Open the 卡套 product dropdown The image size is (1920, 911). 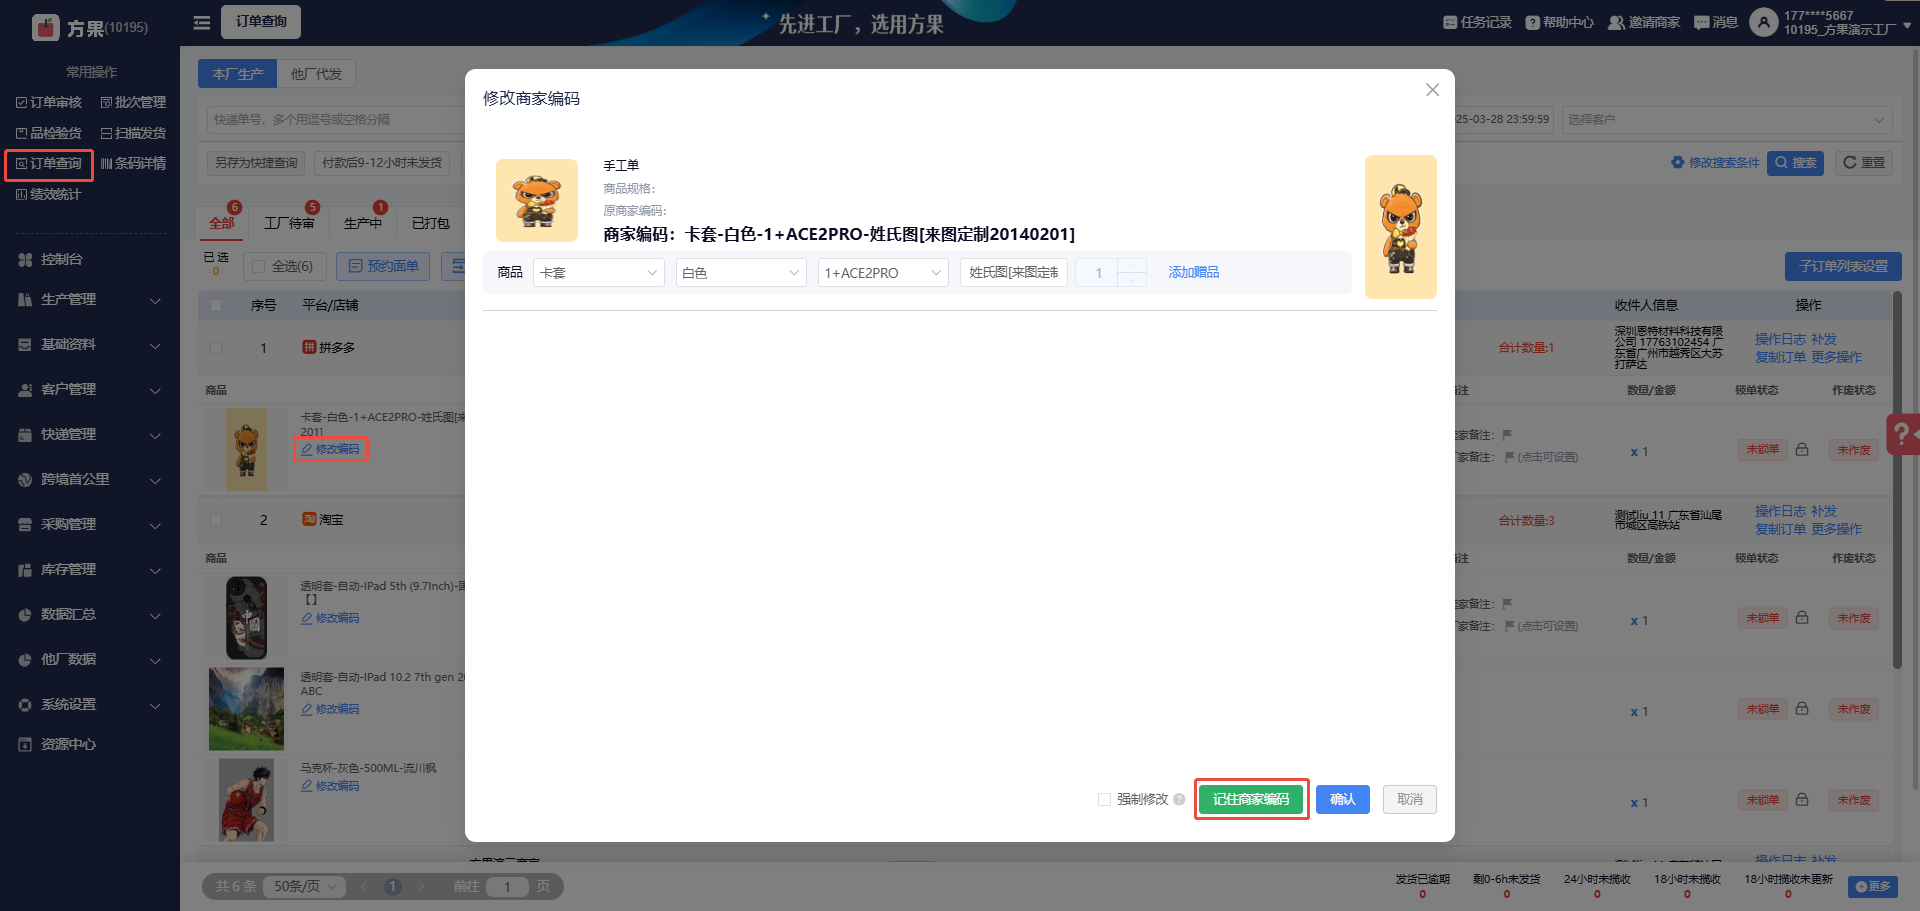599,273
